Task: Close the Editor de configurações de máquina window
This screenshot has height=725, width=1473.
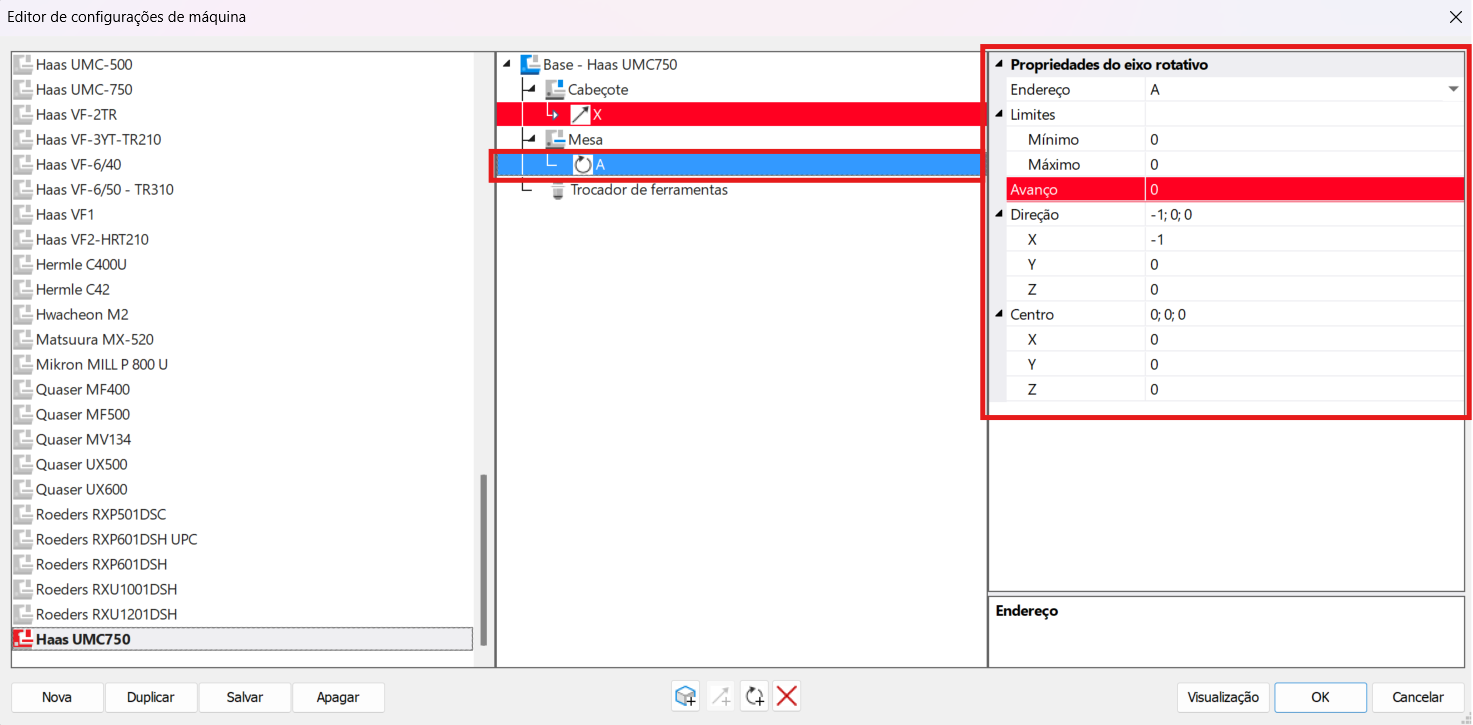Action: [1455, 17]
